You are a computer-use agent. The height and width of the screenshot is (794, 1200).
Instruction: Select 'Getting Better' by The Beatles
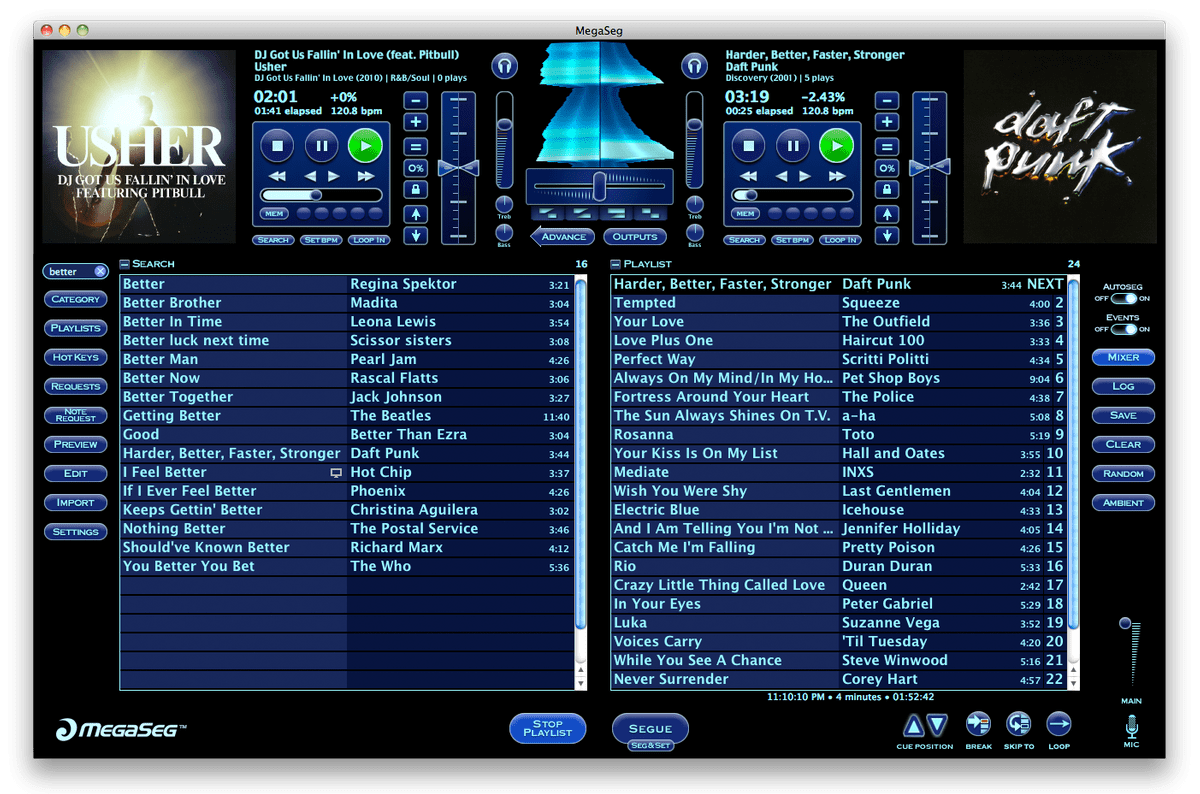tap(346, 416)
